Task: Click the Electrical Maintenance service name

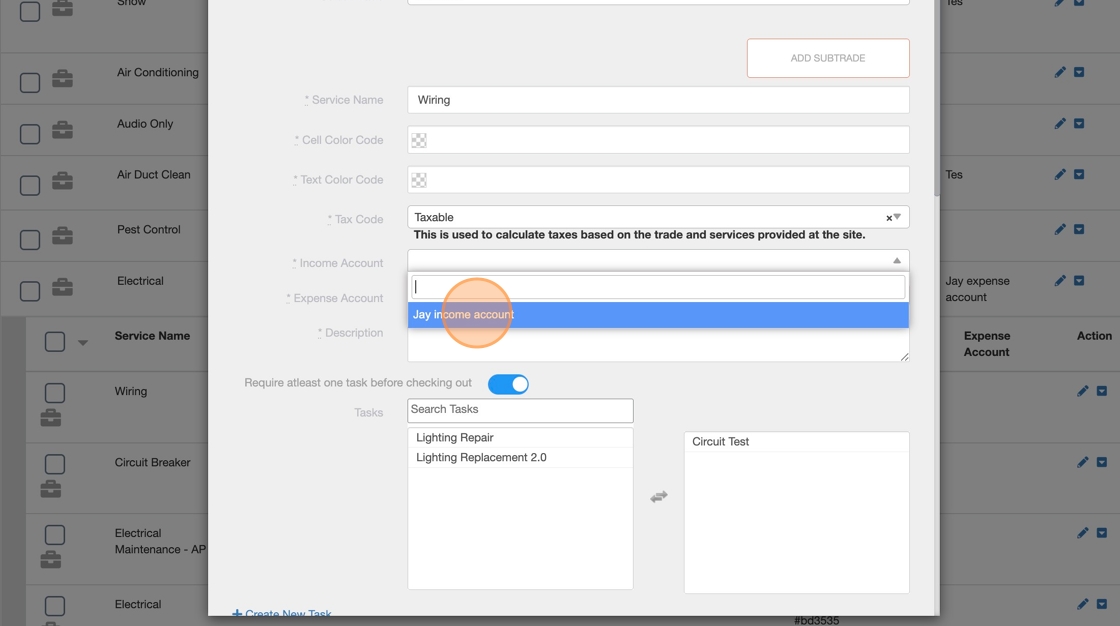Action: coord(160,541)
